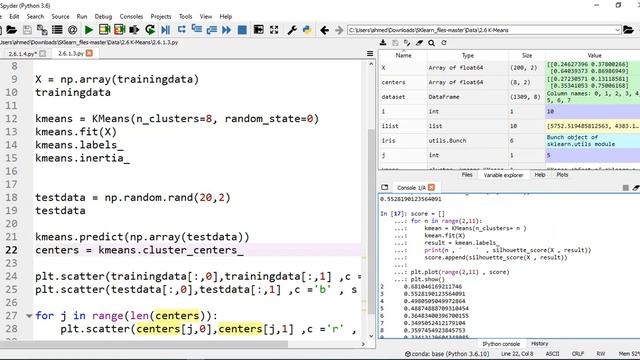Select the 'dataset' DataFrame variable row
The height and width of the screenshot is (360, 640).
coord(509,97)
